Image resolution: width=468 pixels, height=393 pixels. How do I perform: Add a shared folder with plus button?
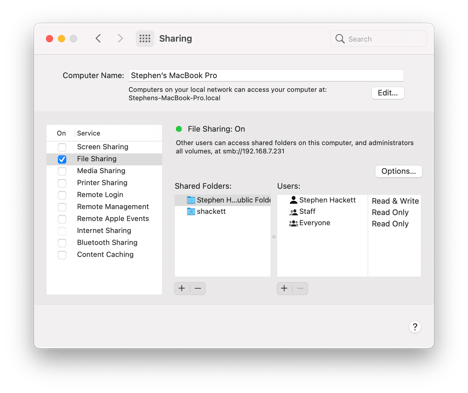click(x=182, y=288)
